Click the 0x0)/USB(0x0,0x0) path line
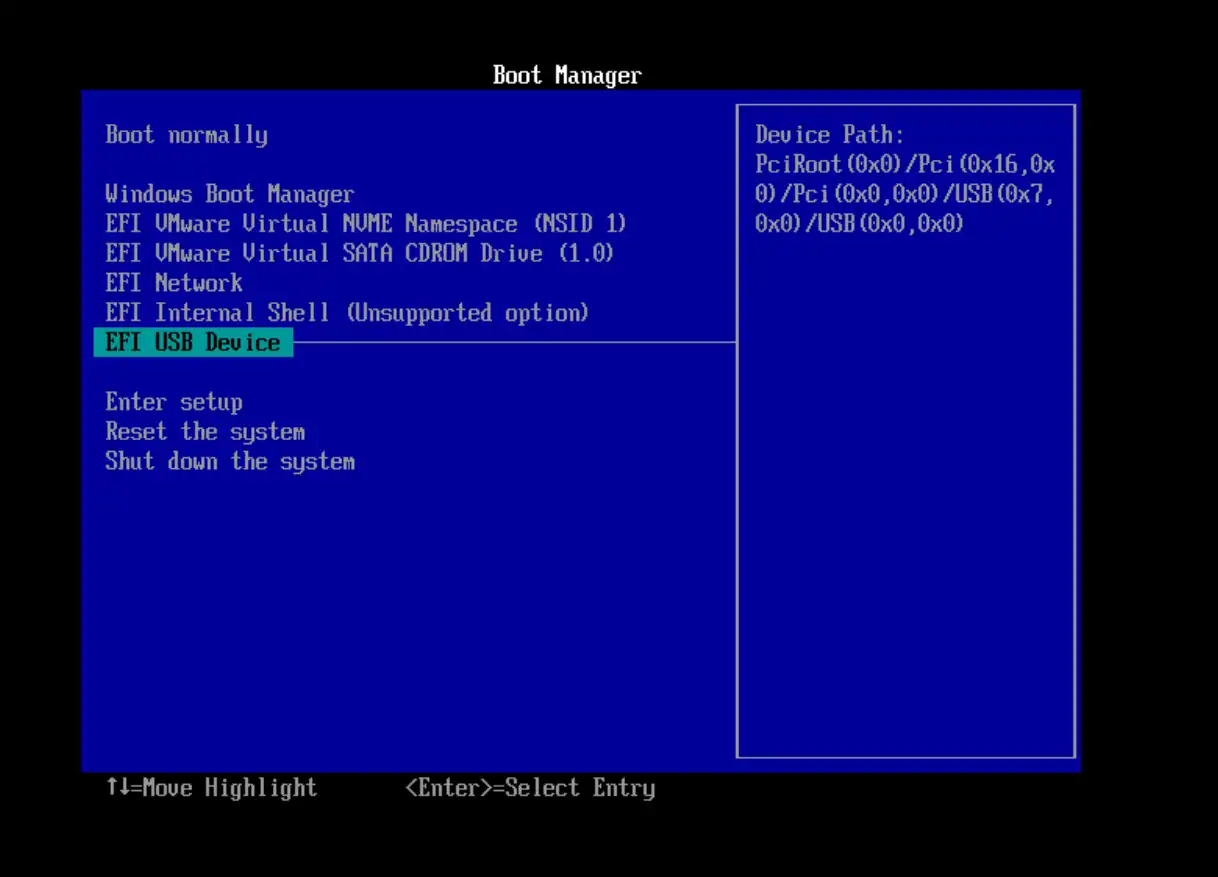This screenshot has width=1218, height=877. (x=860, y=223)
